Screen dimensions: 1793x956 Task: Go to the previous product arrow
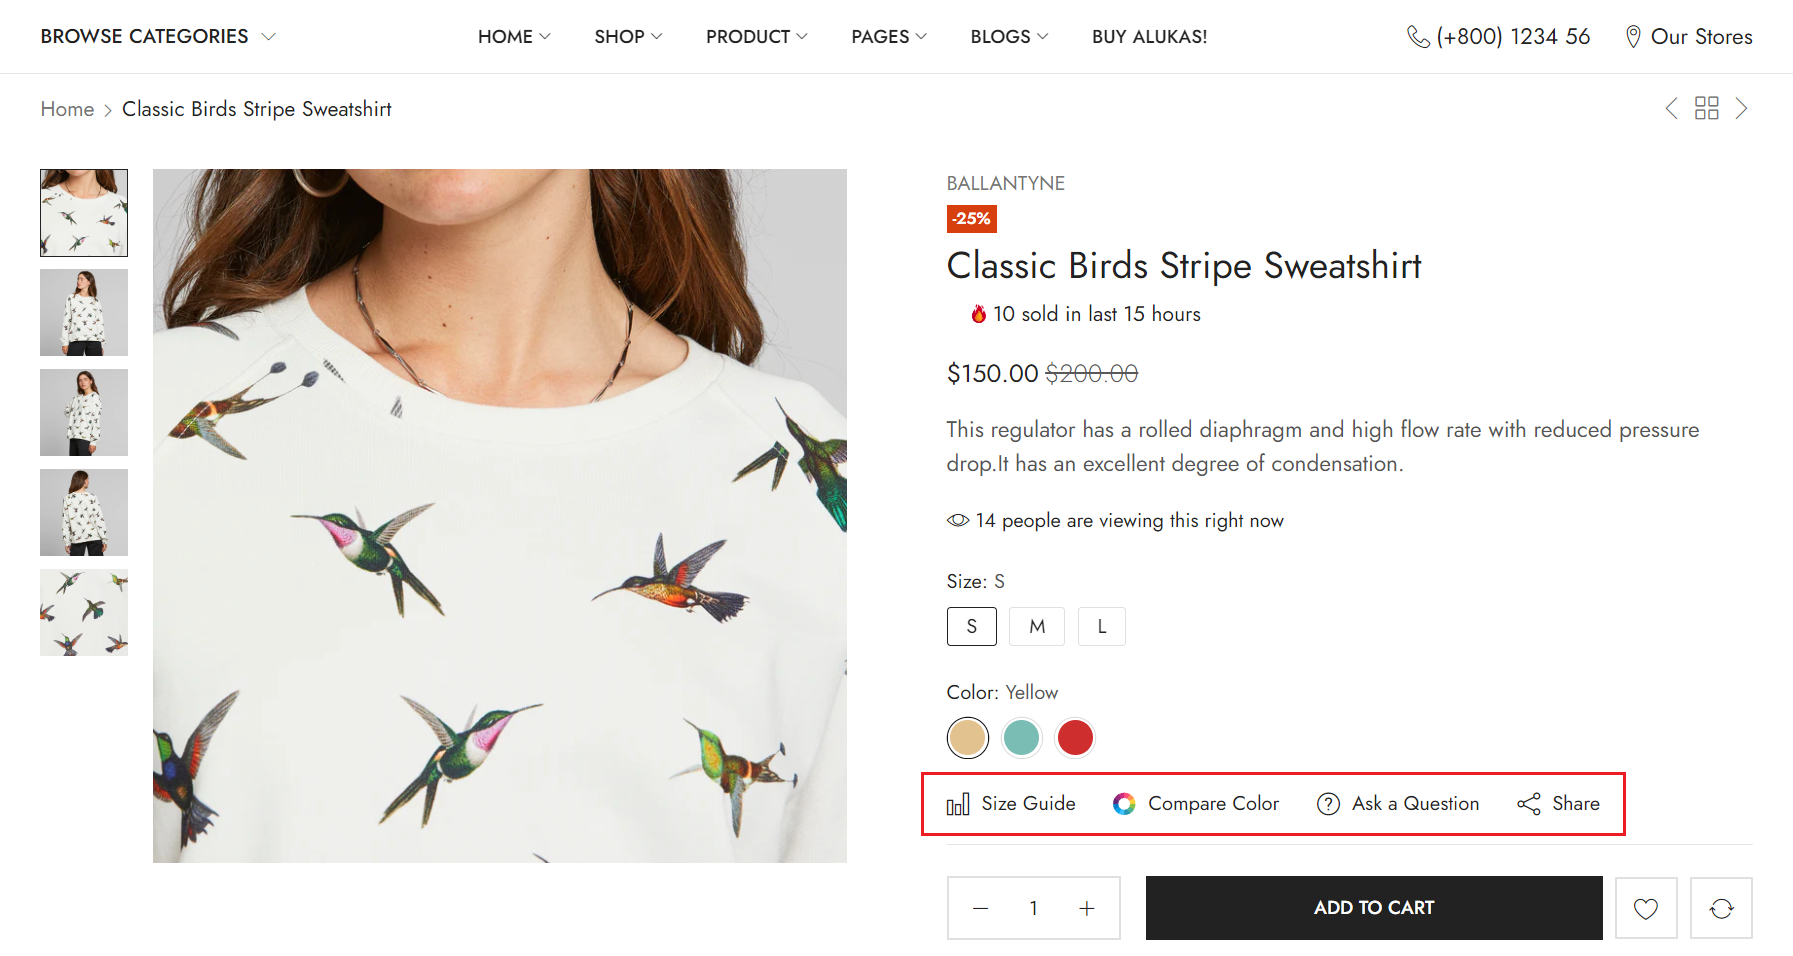(x=1671, y=108)
